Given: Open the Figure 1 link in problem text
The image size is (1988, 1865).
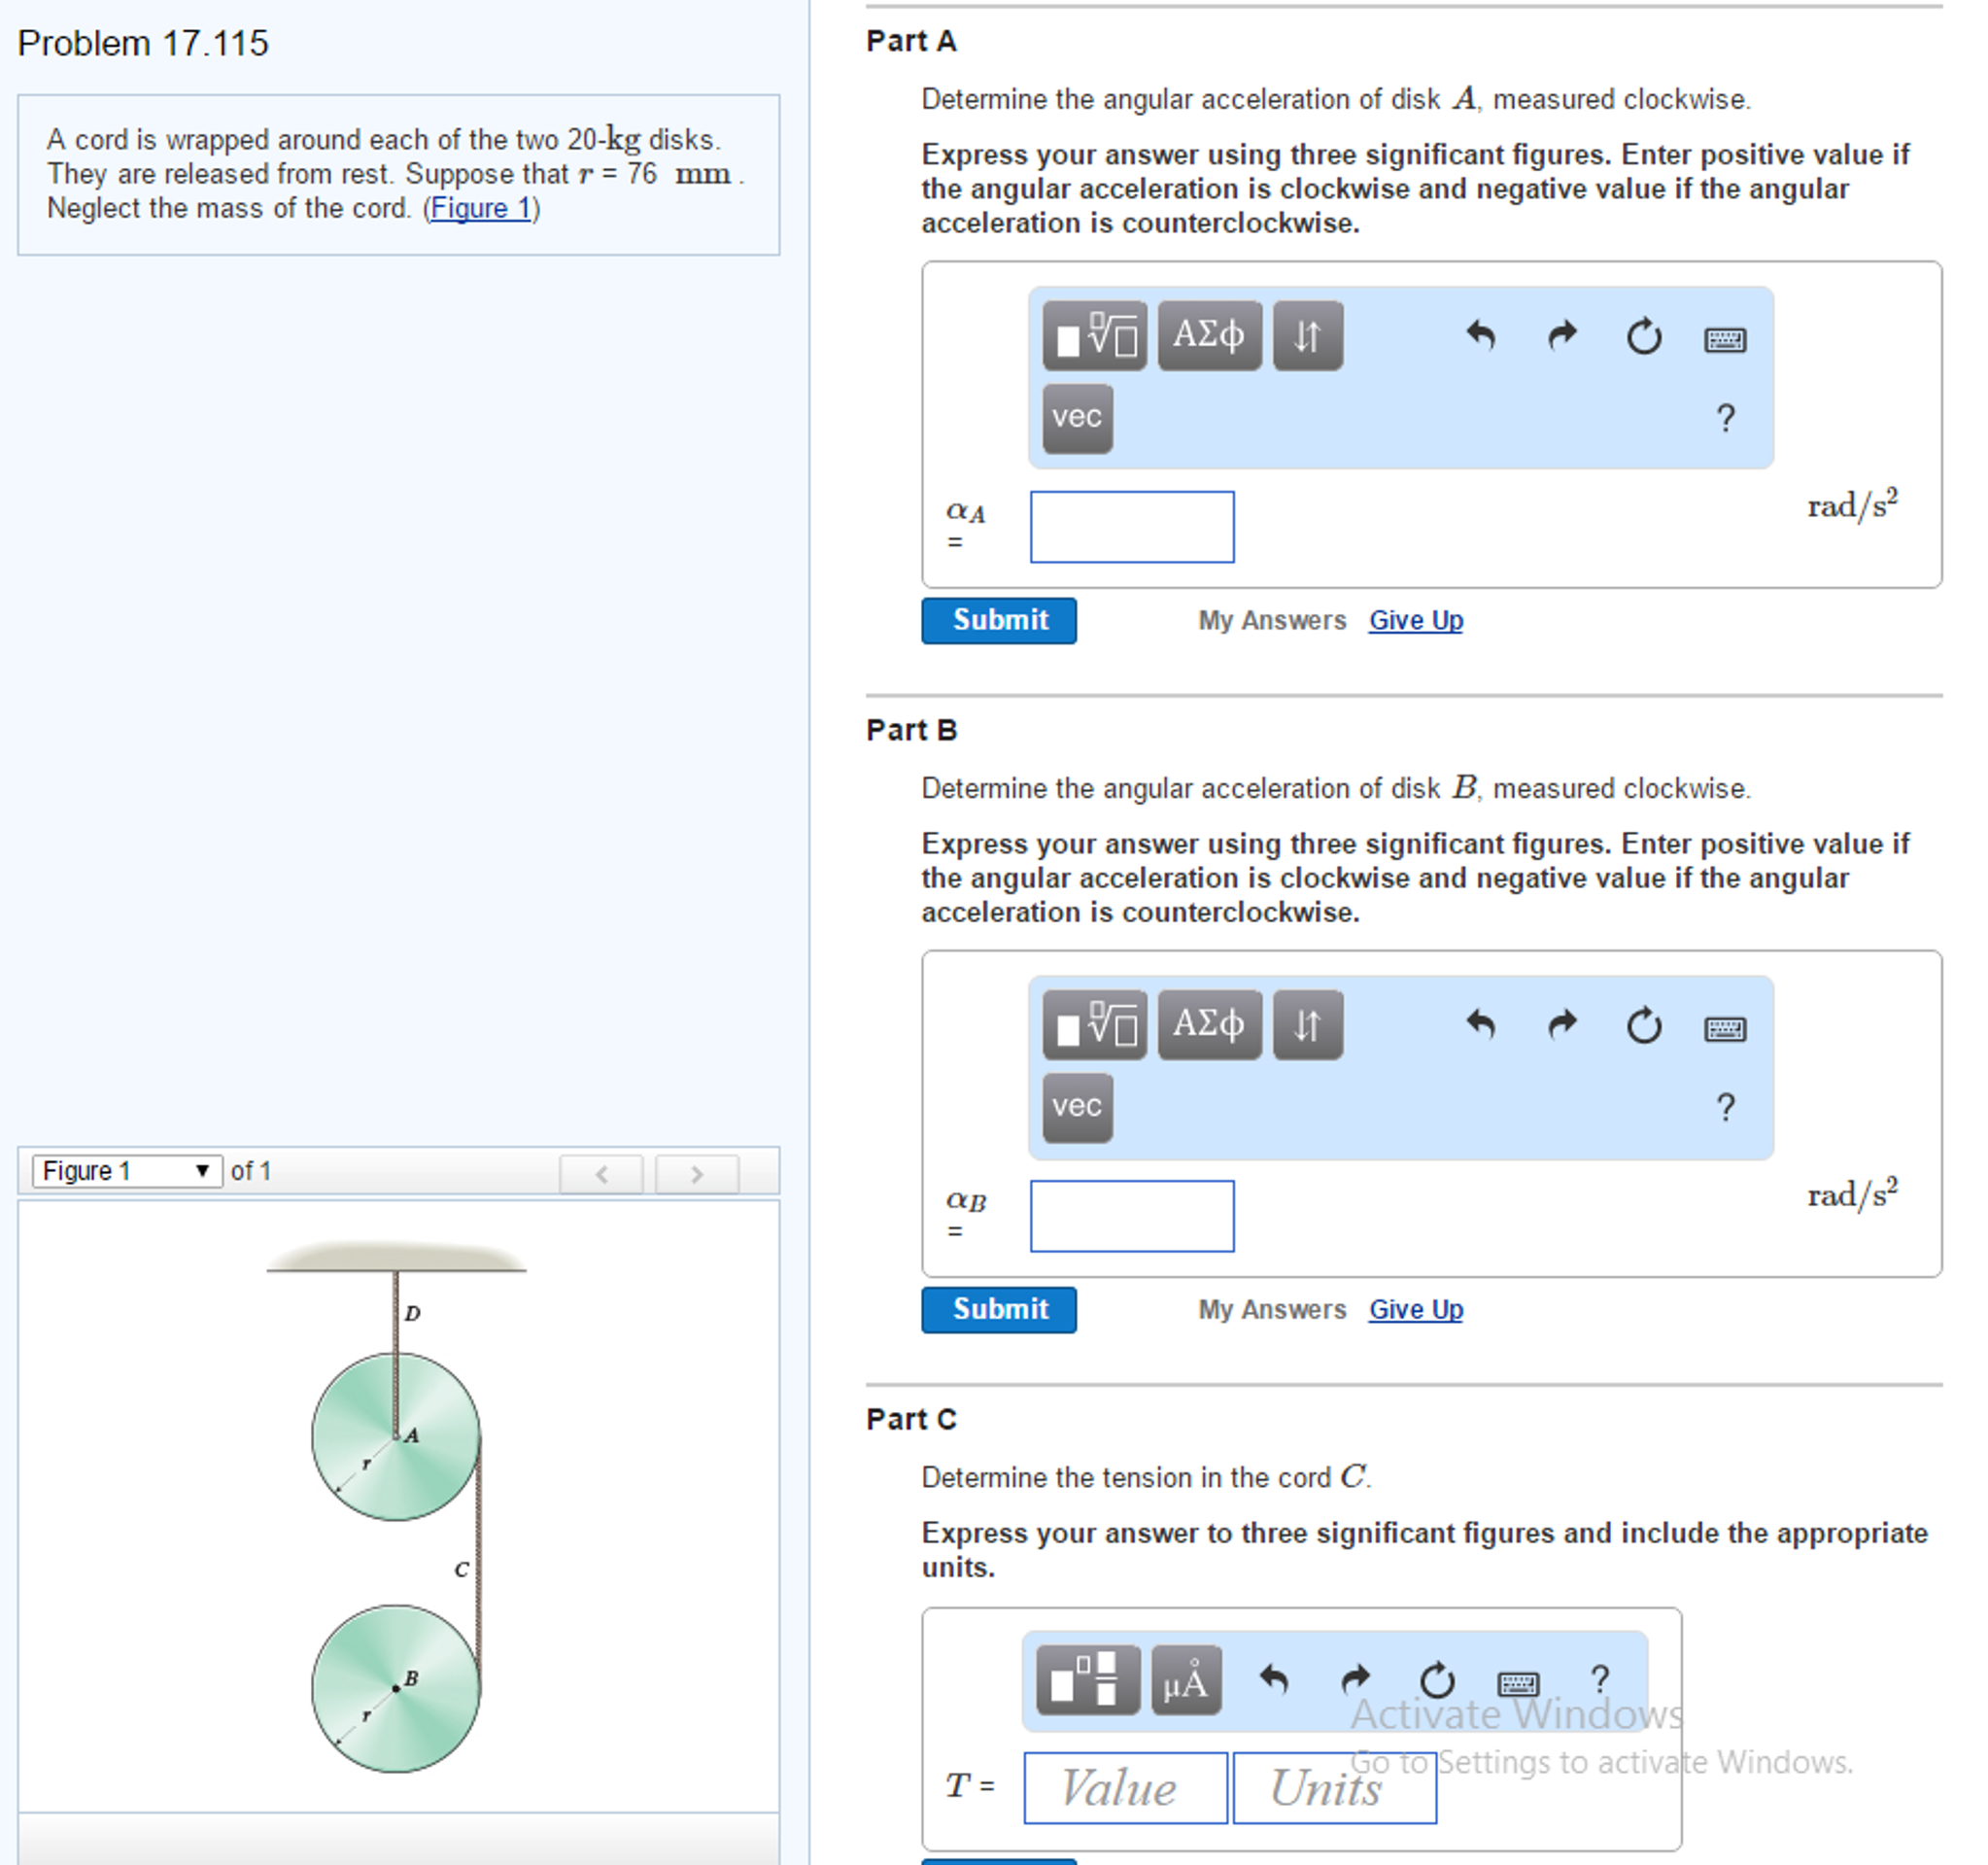Looking at the screenshot, I should tap(480, 209).
